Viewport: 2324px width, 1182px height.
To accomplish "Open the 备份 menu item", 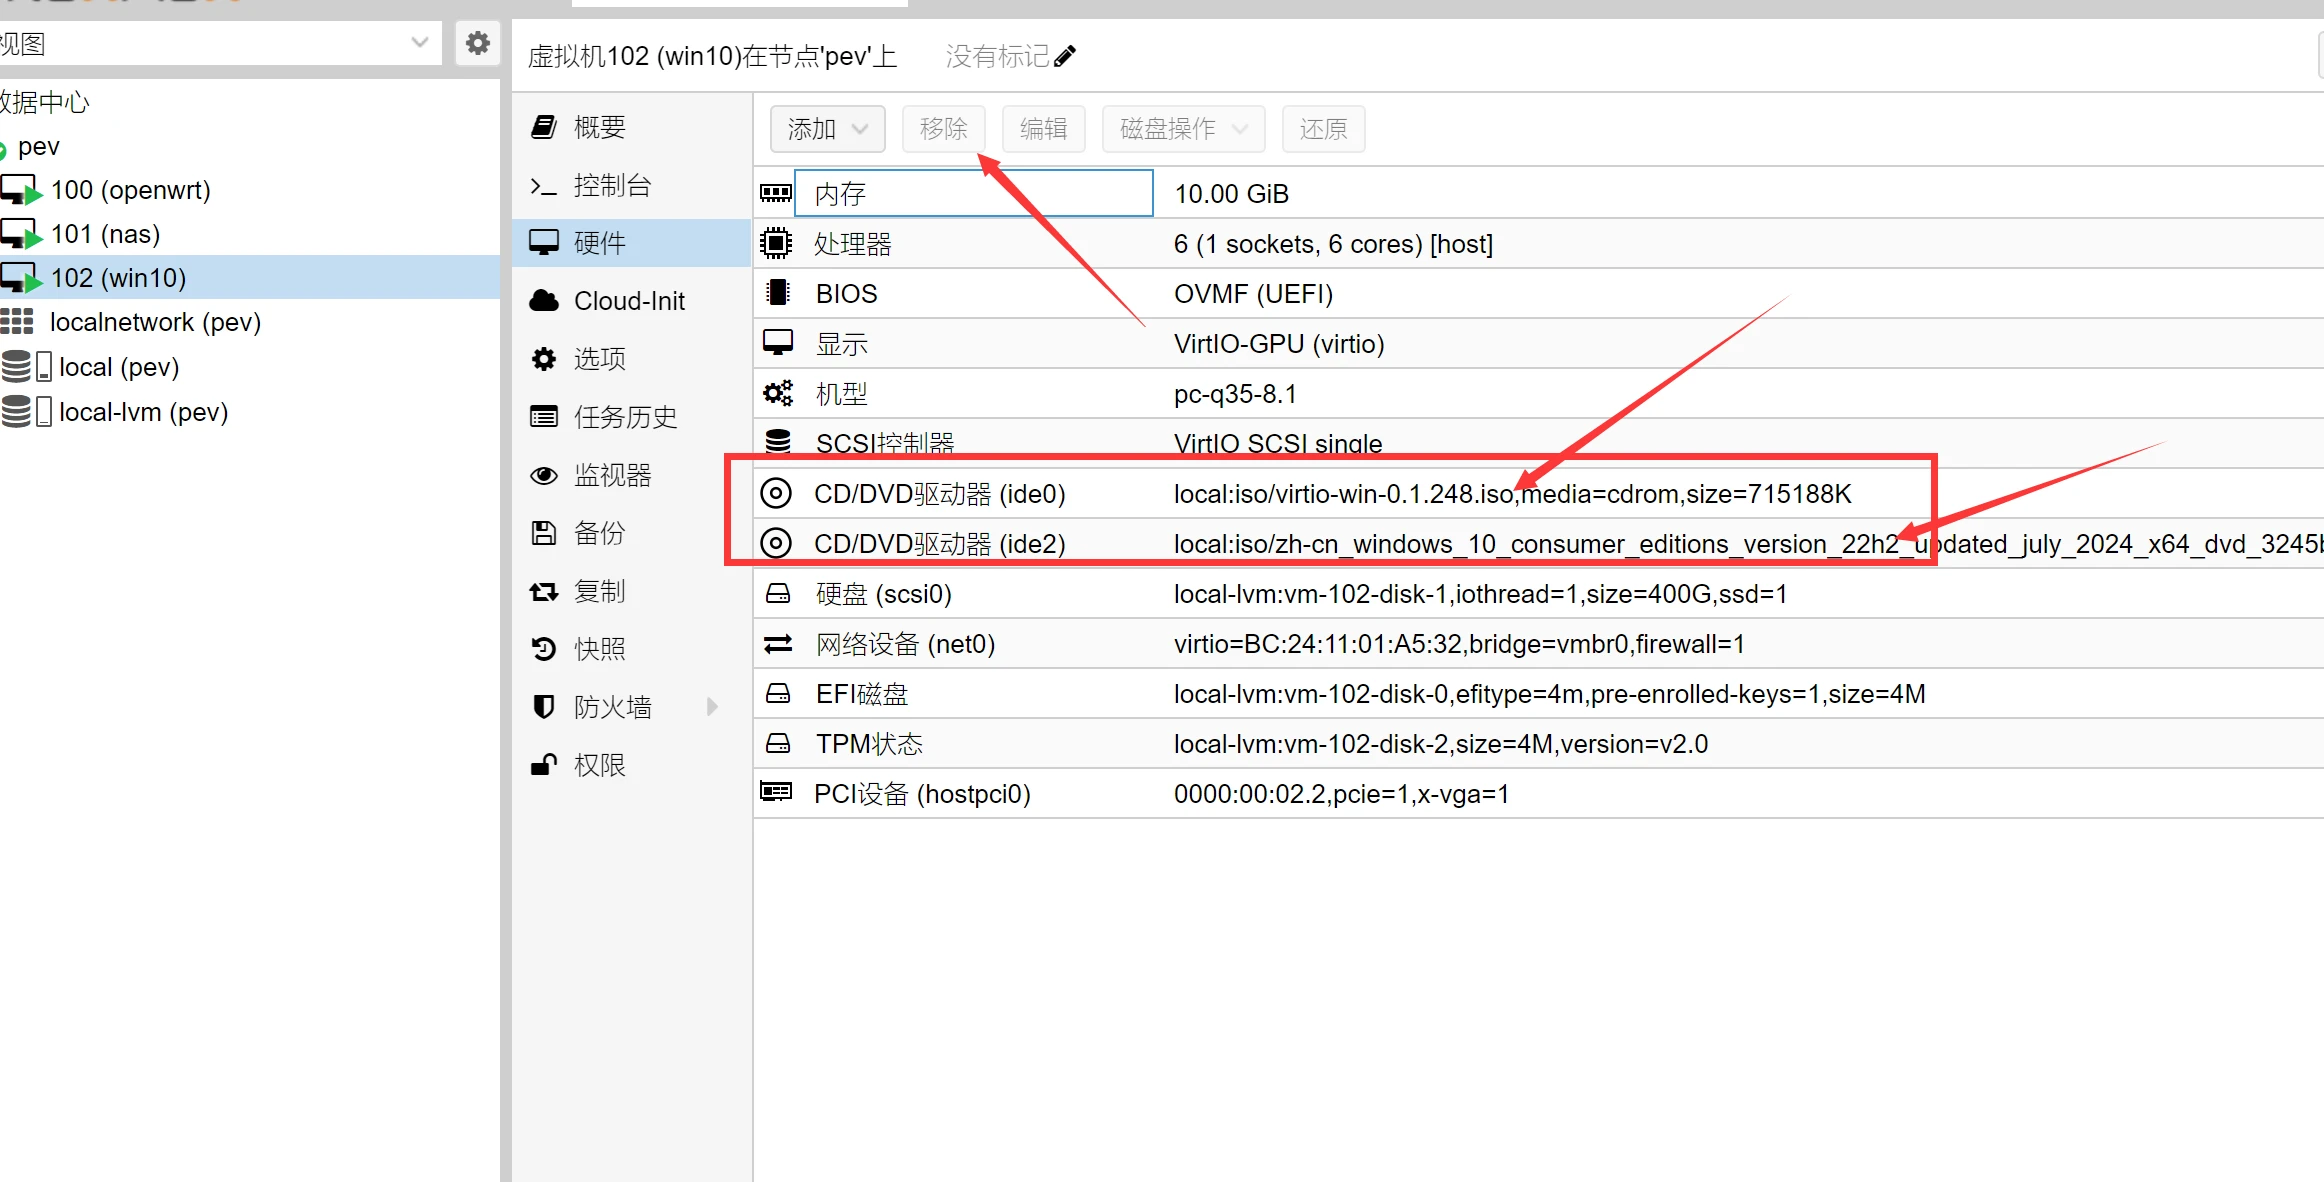I will (631, 533).
